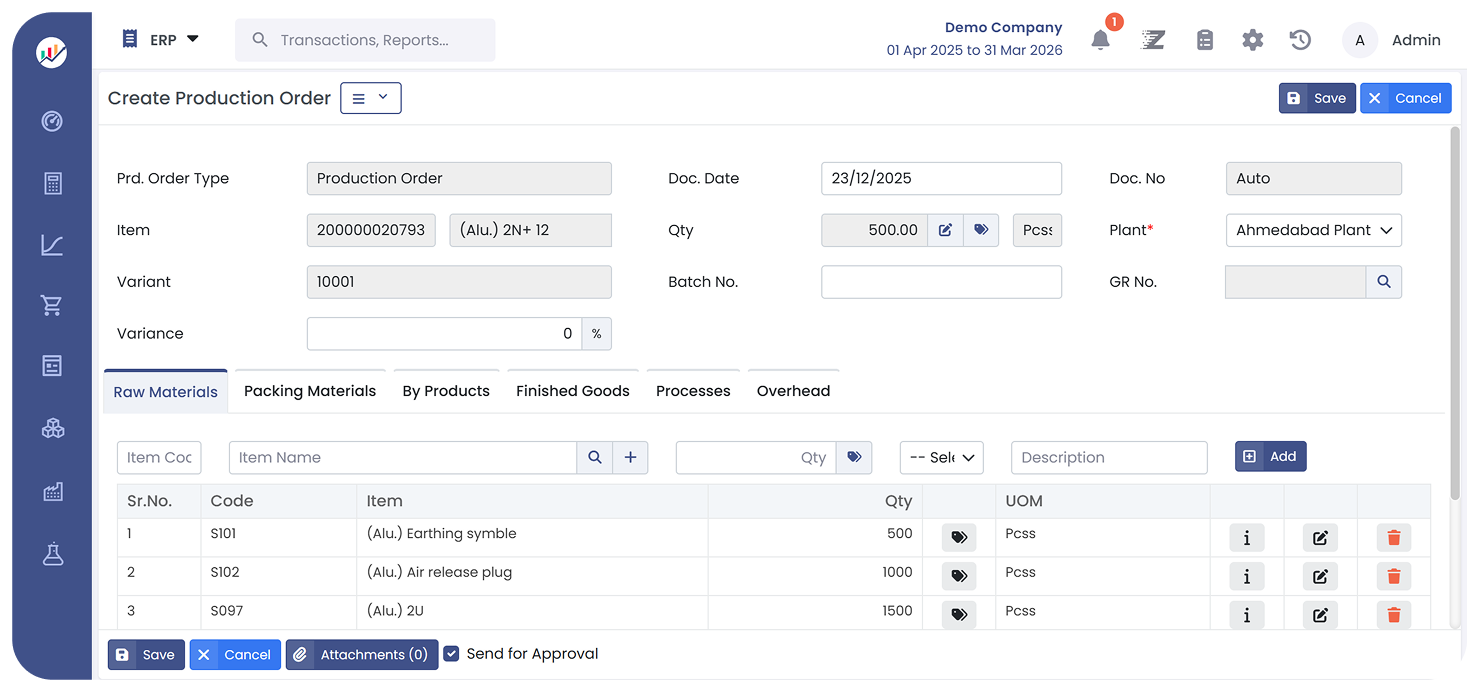Click the Add button for raw materials
1480x692 pixels.
(1270, 457)
